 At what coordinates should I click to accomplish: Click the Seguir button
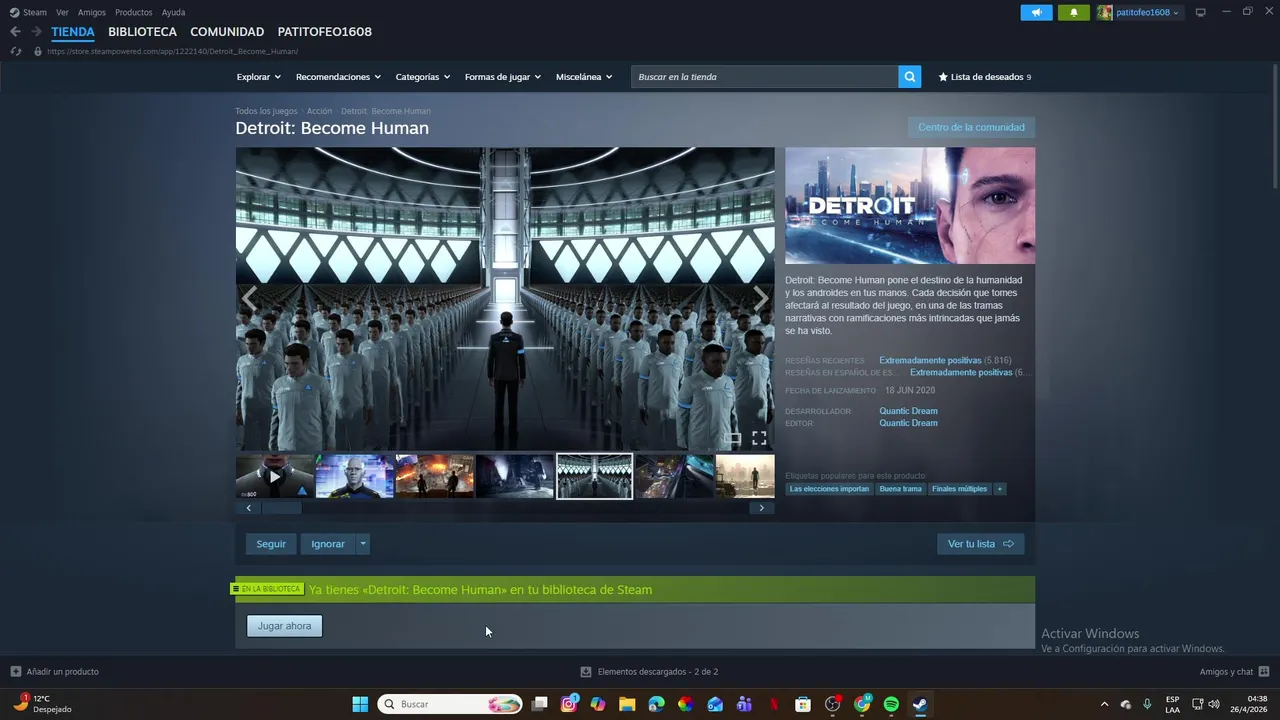[x=271, y=544]
